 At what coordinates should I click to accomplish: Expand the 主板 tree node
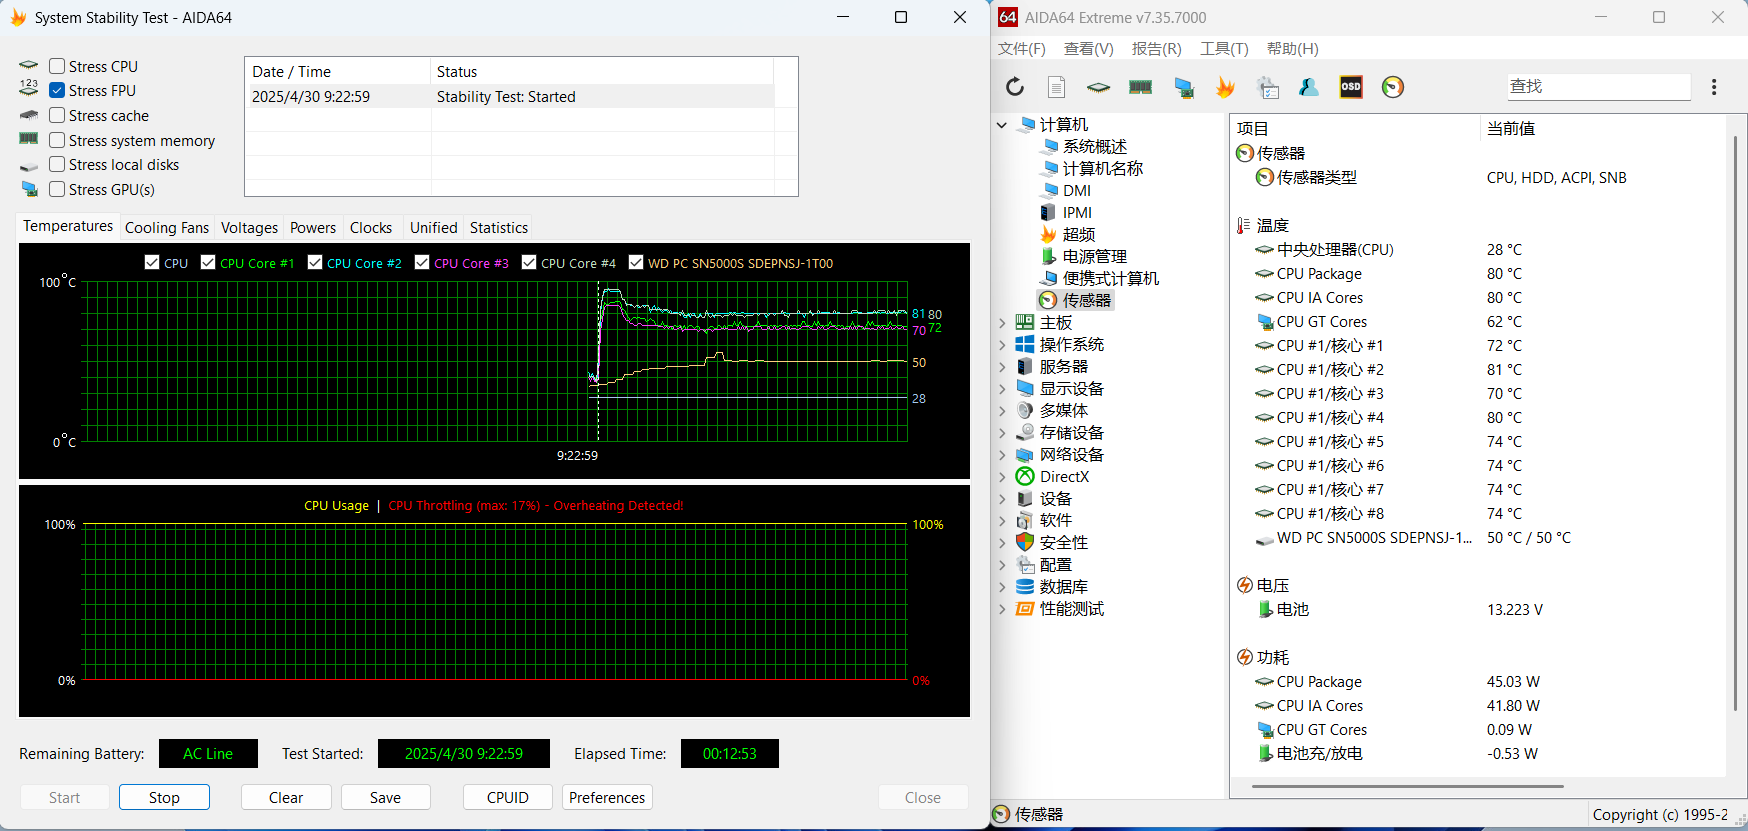click(x=1002, y=323)
